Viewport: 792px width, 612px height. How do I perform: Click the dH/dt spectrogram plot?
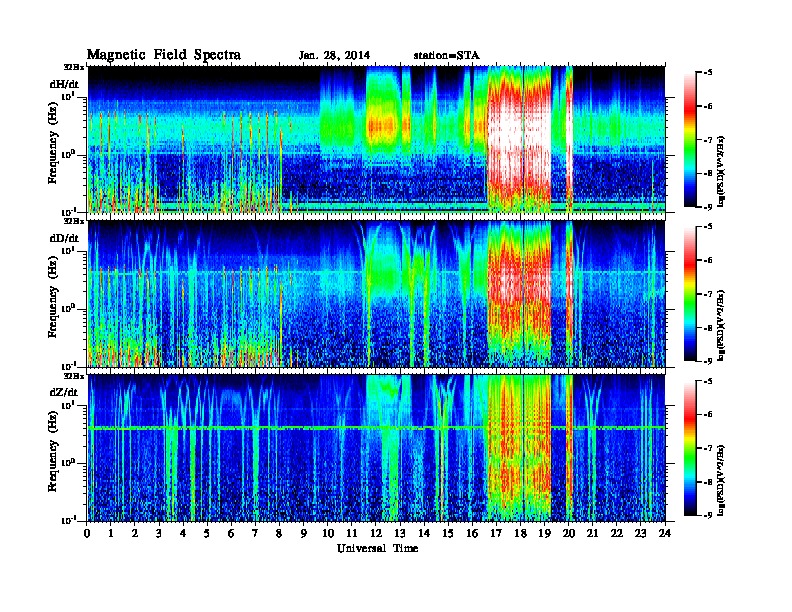pos(376,139)
